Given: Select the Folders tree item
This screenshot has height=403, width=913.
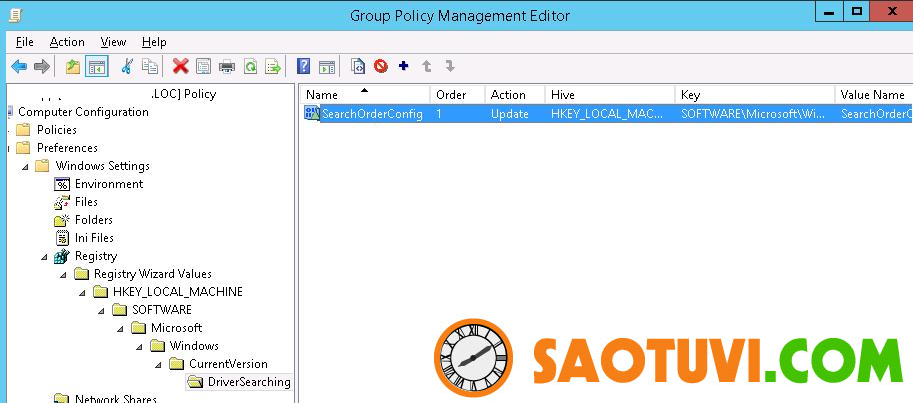Looking at the screenshot, I should click(x=94, y=220).
